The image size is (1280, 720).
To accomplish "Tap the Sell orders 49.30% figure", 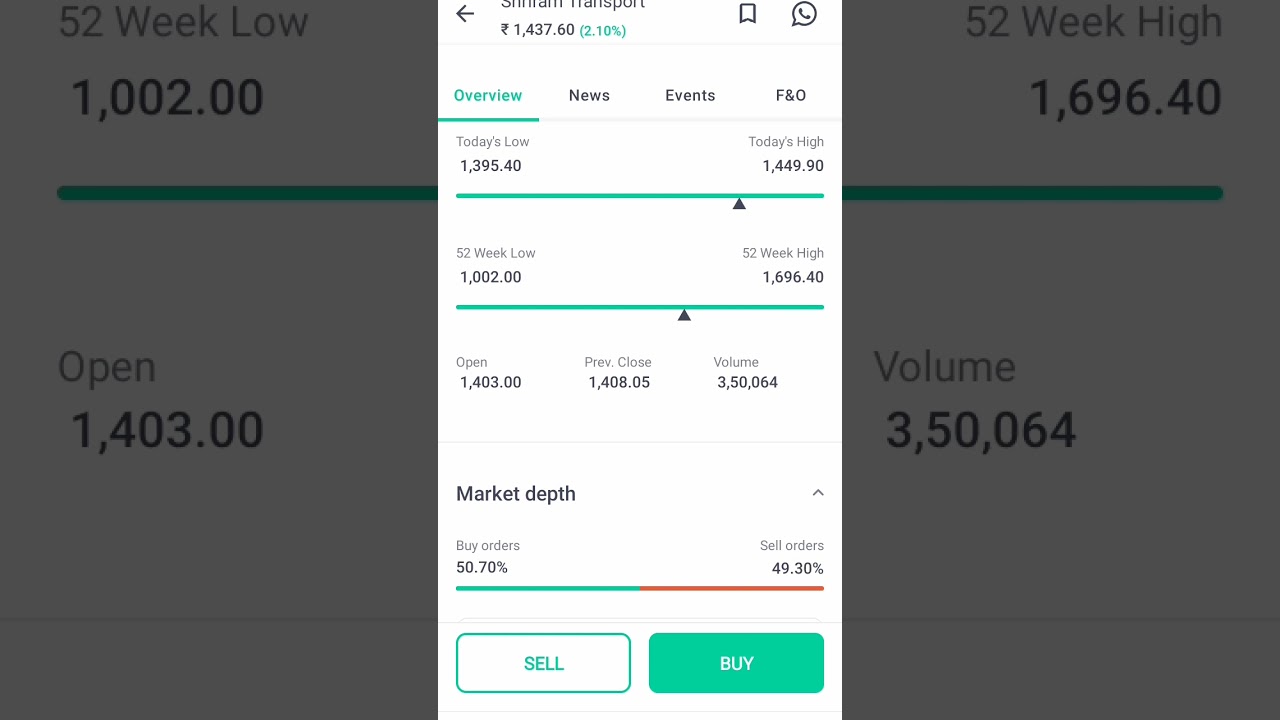I will pos(797,568).
